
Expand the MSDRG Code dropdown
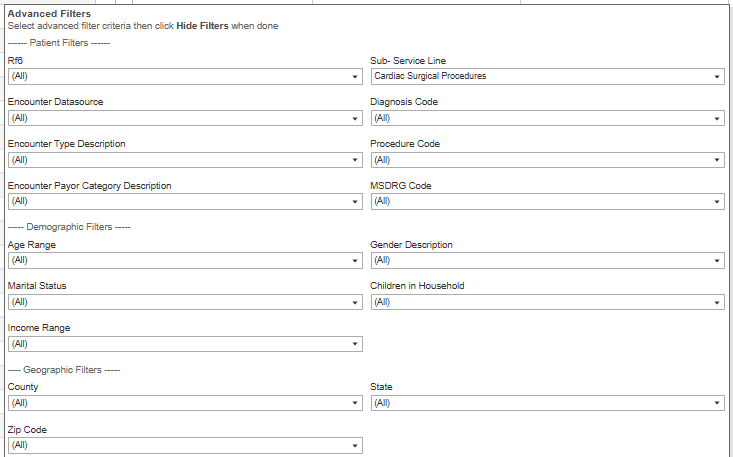(x=546, y=202)
